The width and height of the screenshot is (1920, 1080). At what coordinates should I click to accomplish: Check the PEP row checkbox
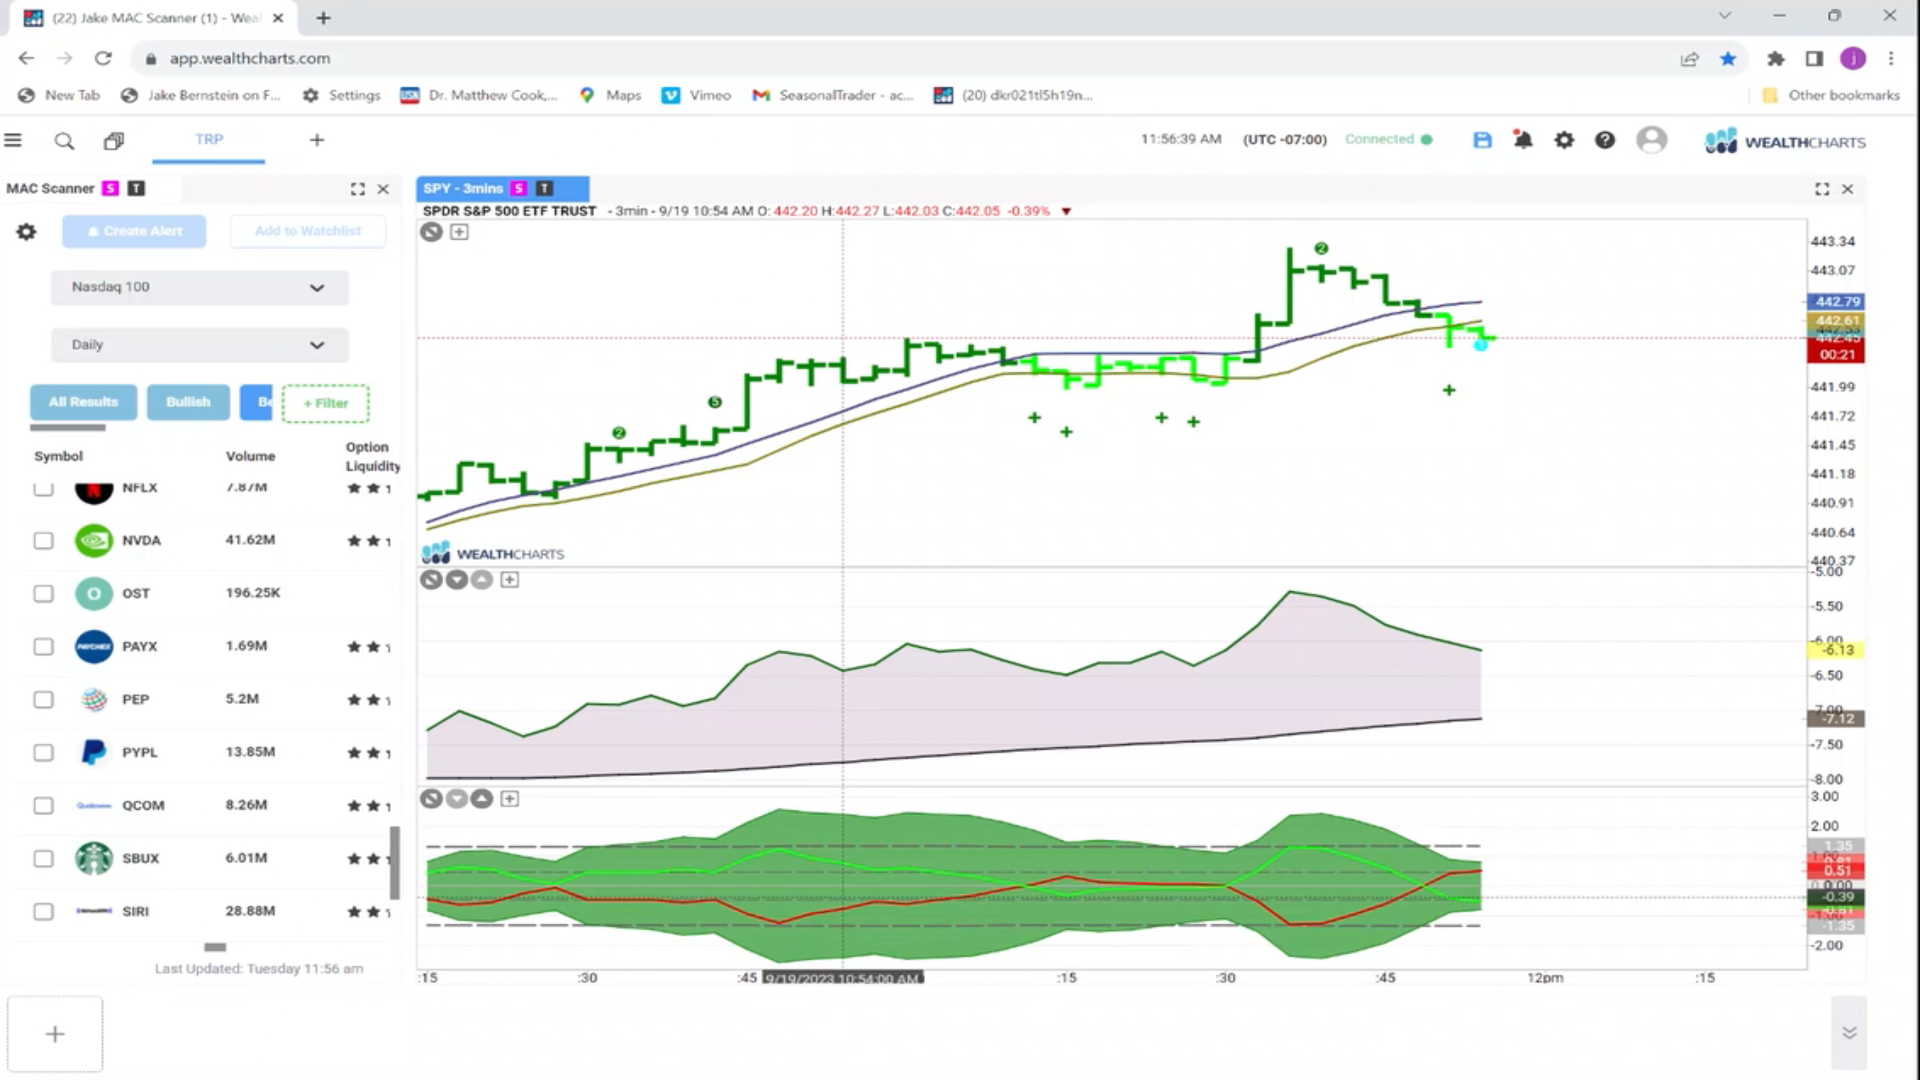click(43, 700)
